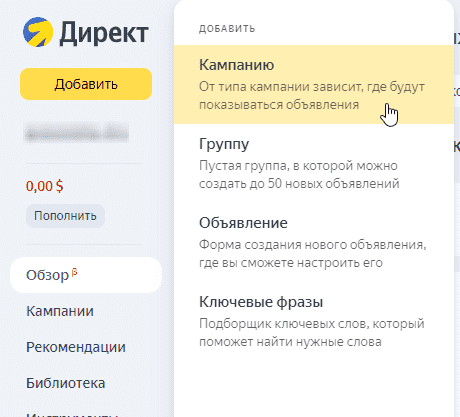
Task: Open the Обзор sidebar section
Action: click(86, 275)
